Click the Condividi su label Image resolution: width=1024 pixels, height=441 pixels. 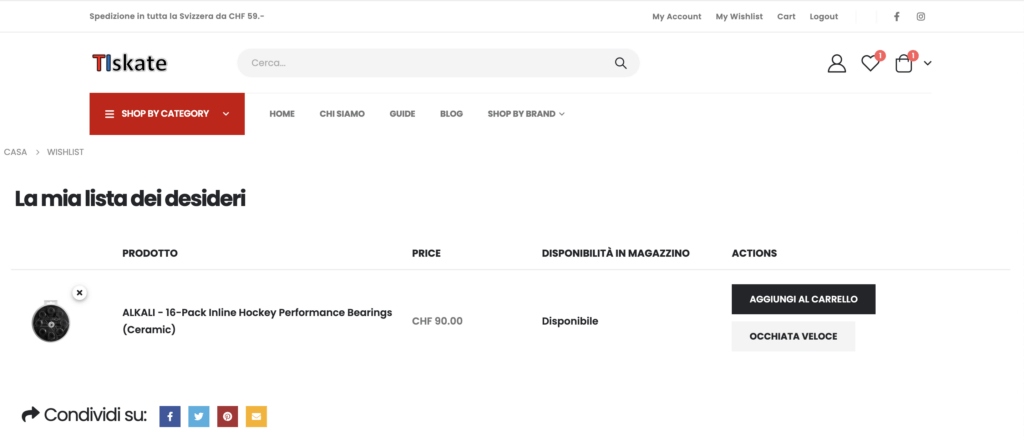click(x=95, y=415)
